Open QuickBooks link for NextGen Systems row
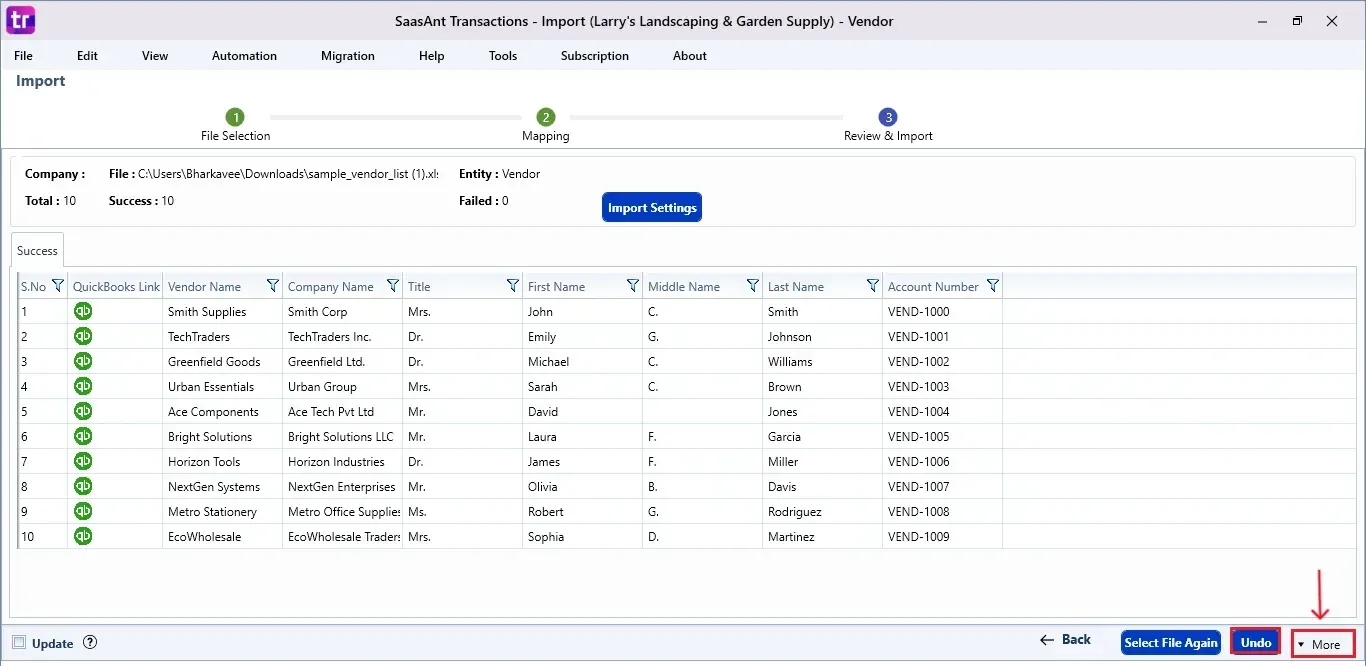 click(x=83, y=486)
